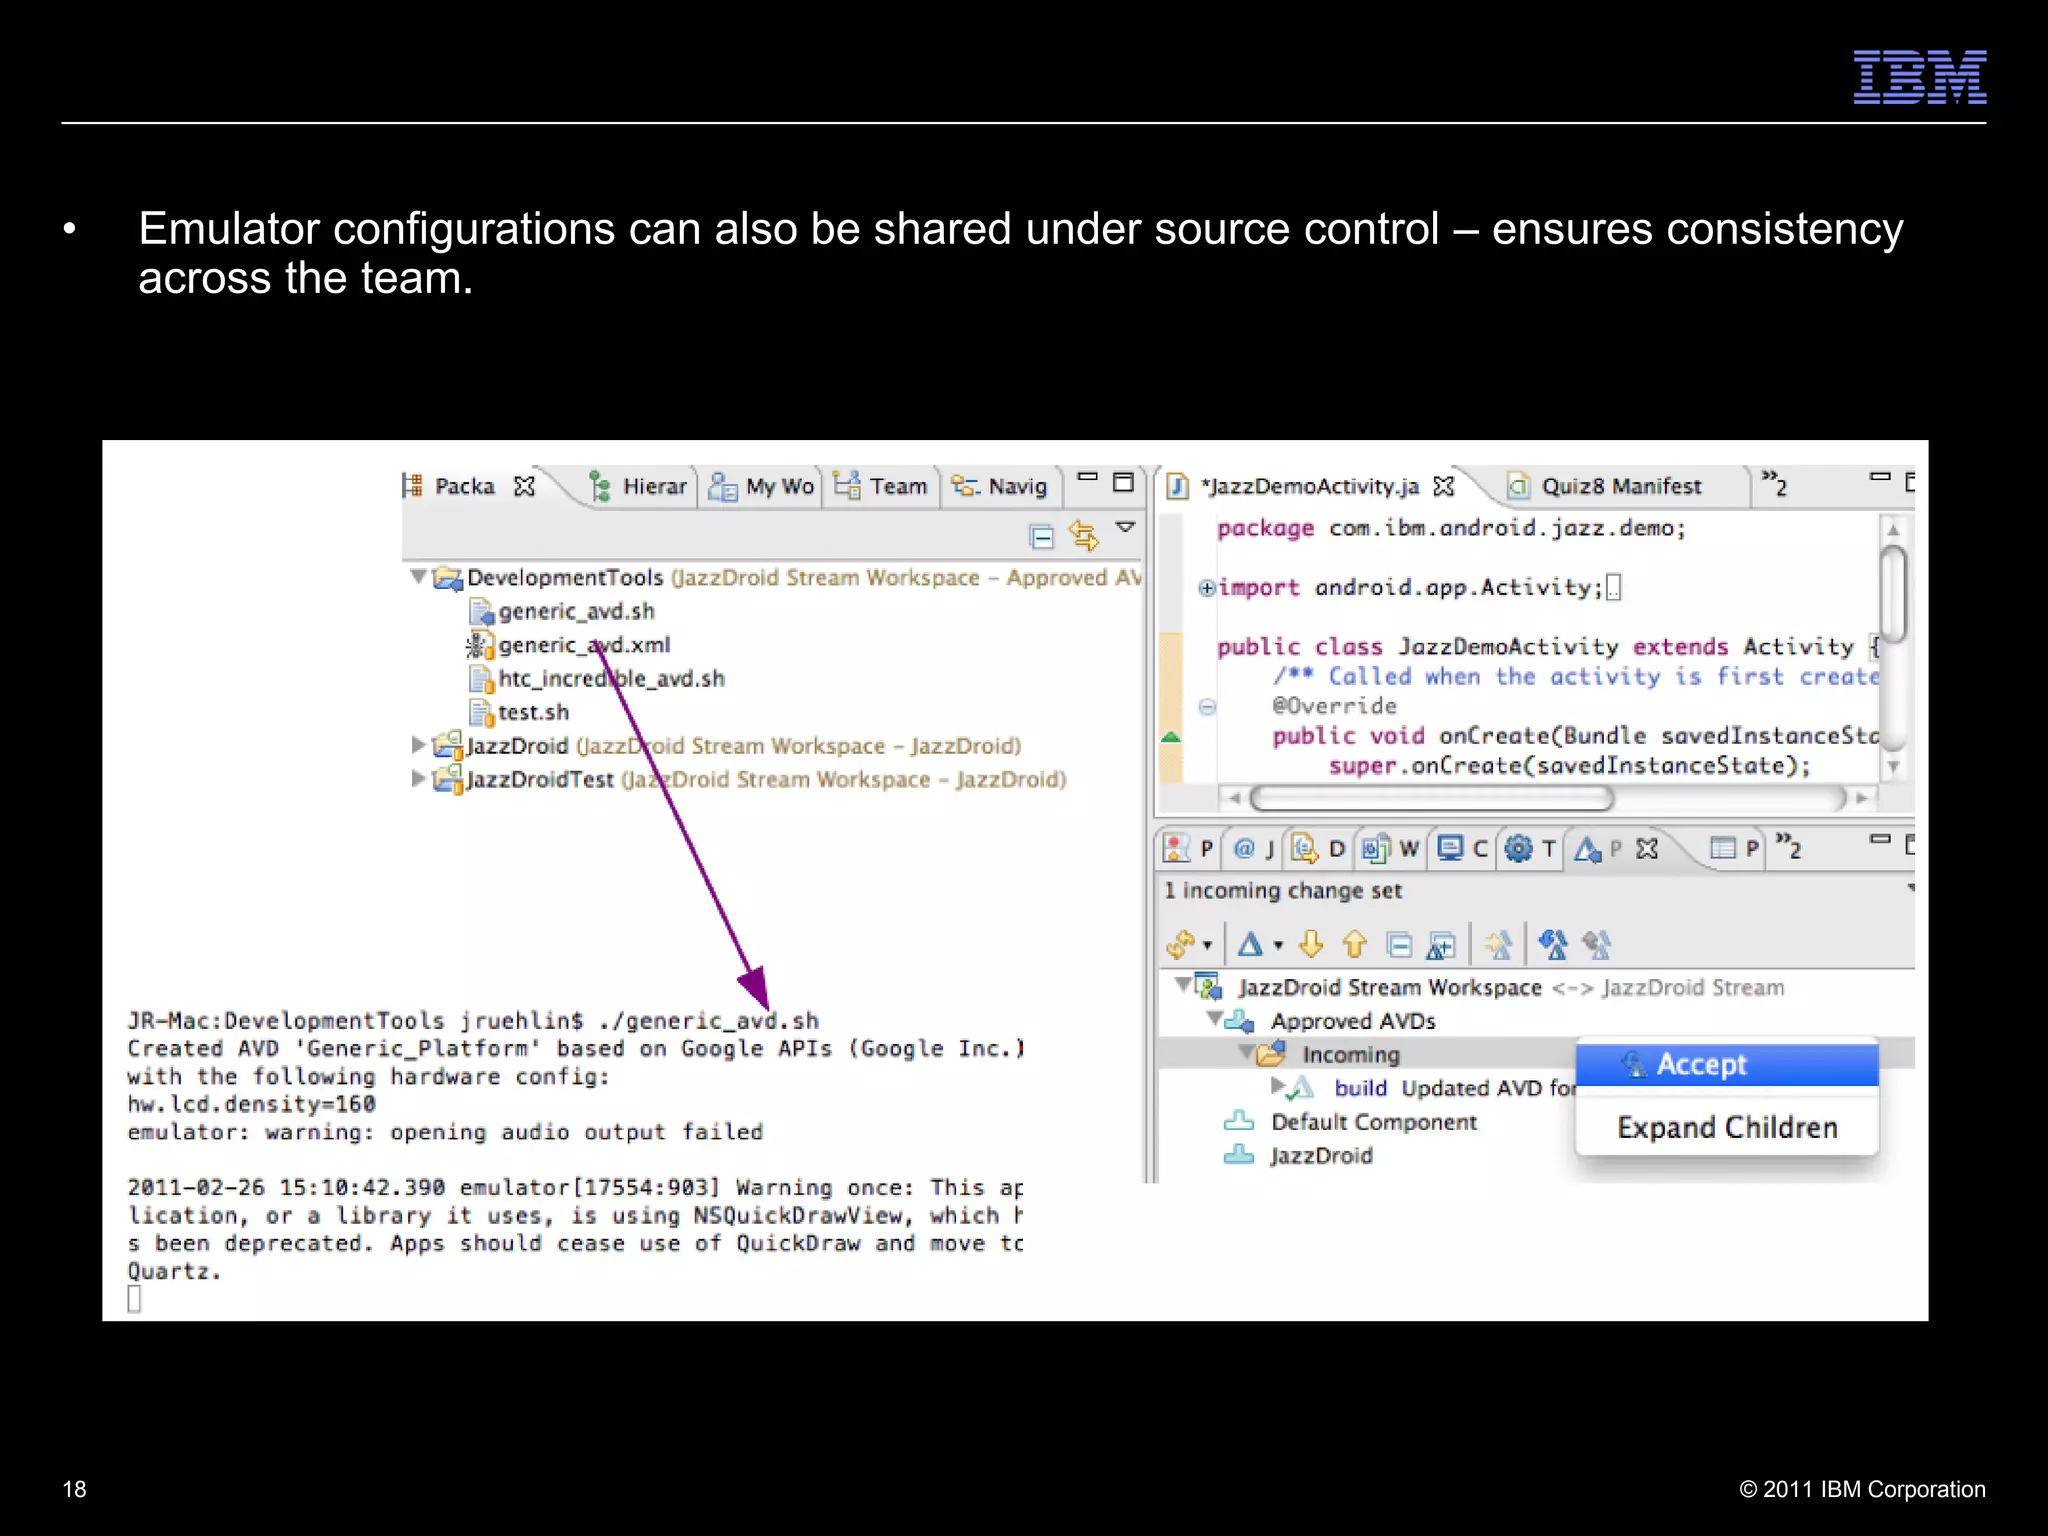Minimize the editor area panel
Screen dimensions: 2048x1536
[x=1880, y=477]
